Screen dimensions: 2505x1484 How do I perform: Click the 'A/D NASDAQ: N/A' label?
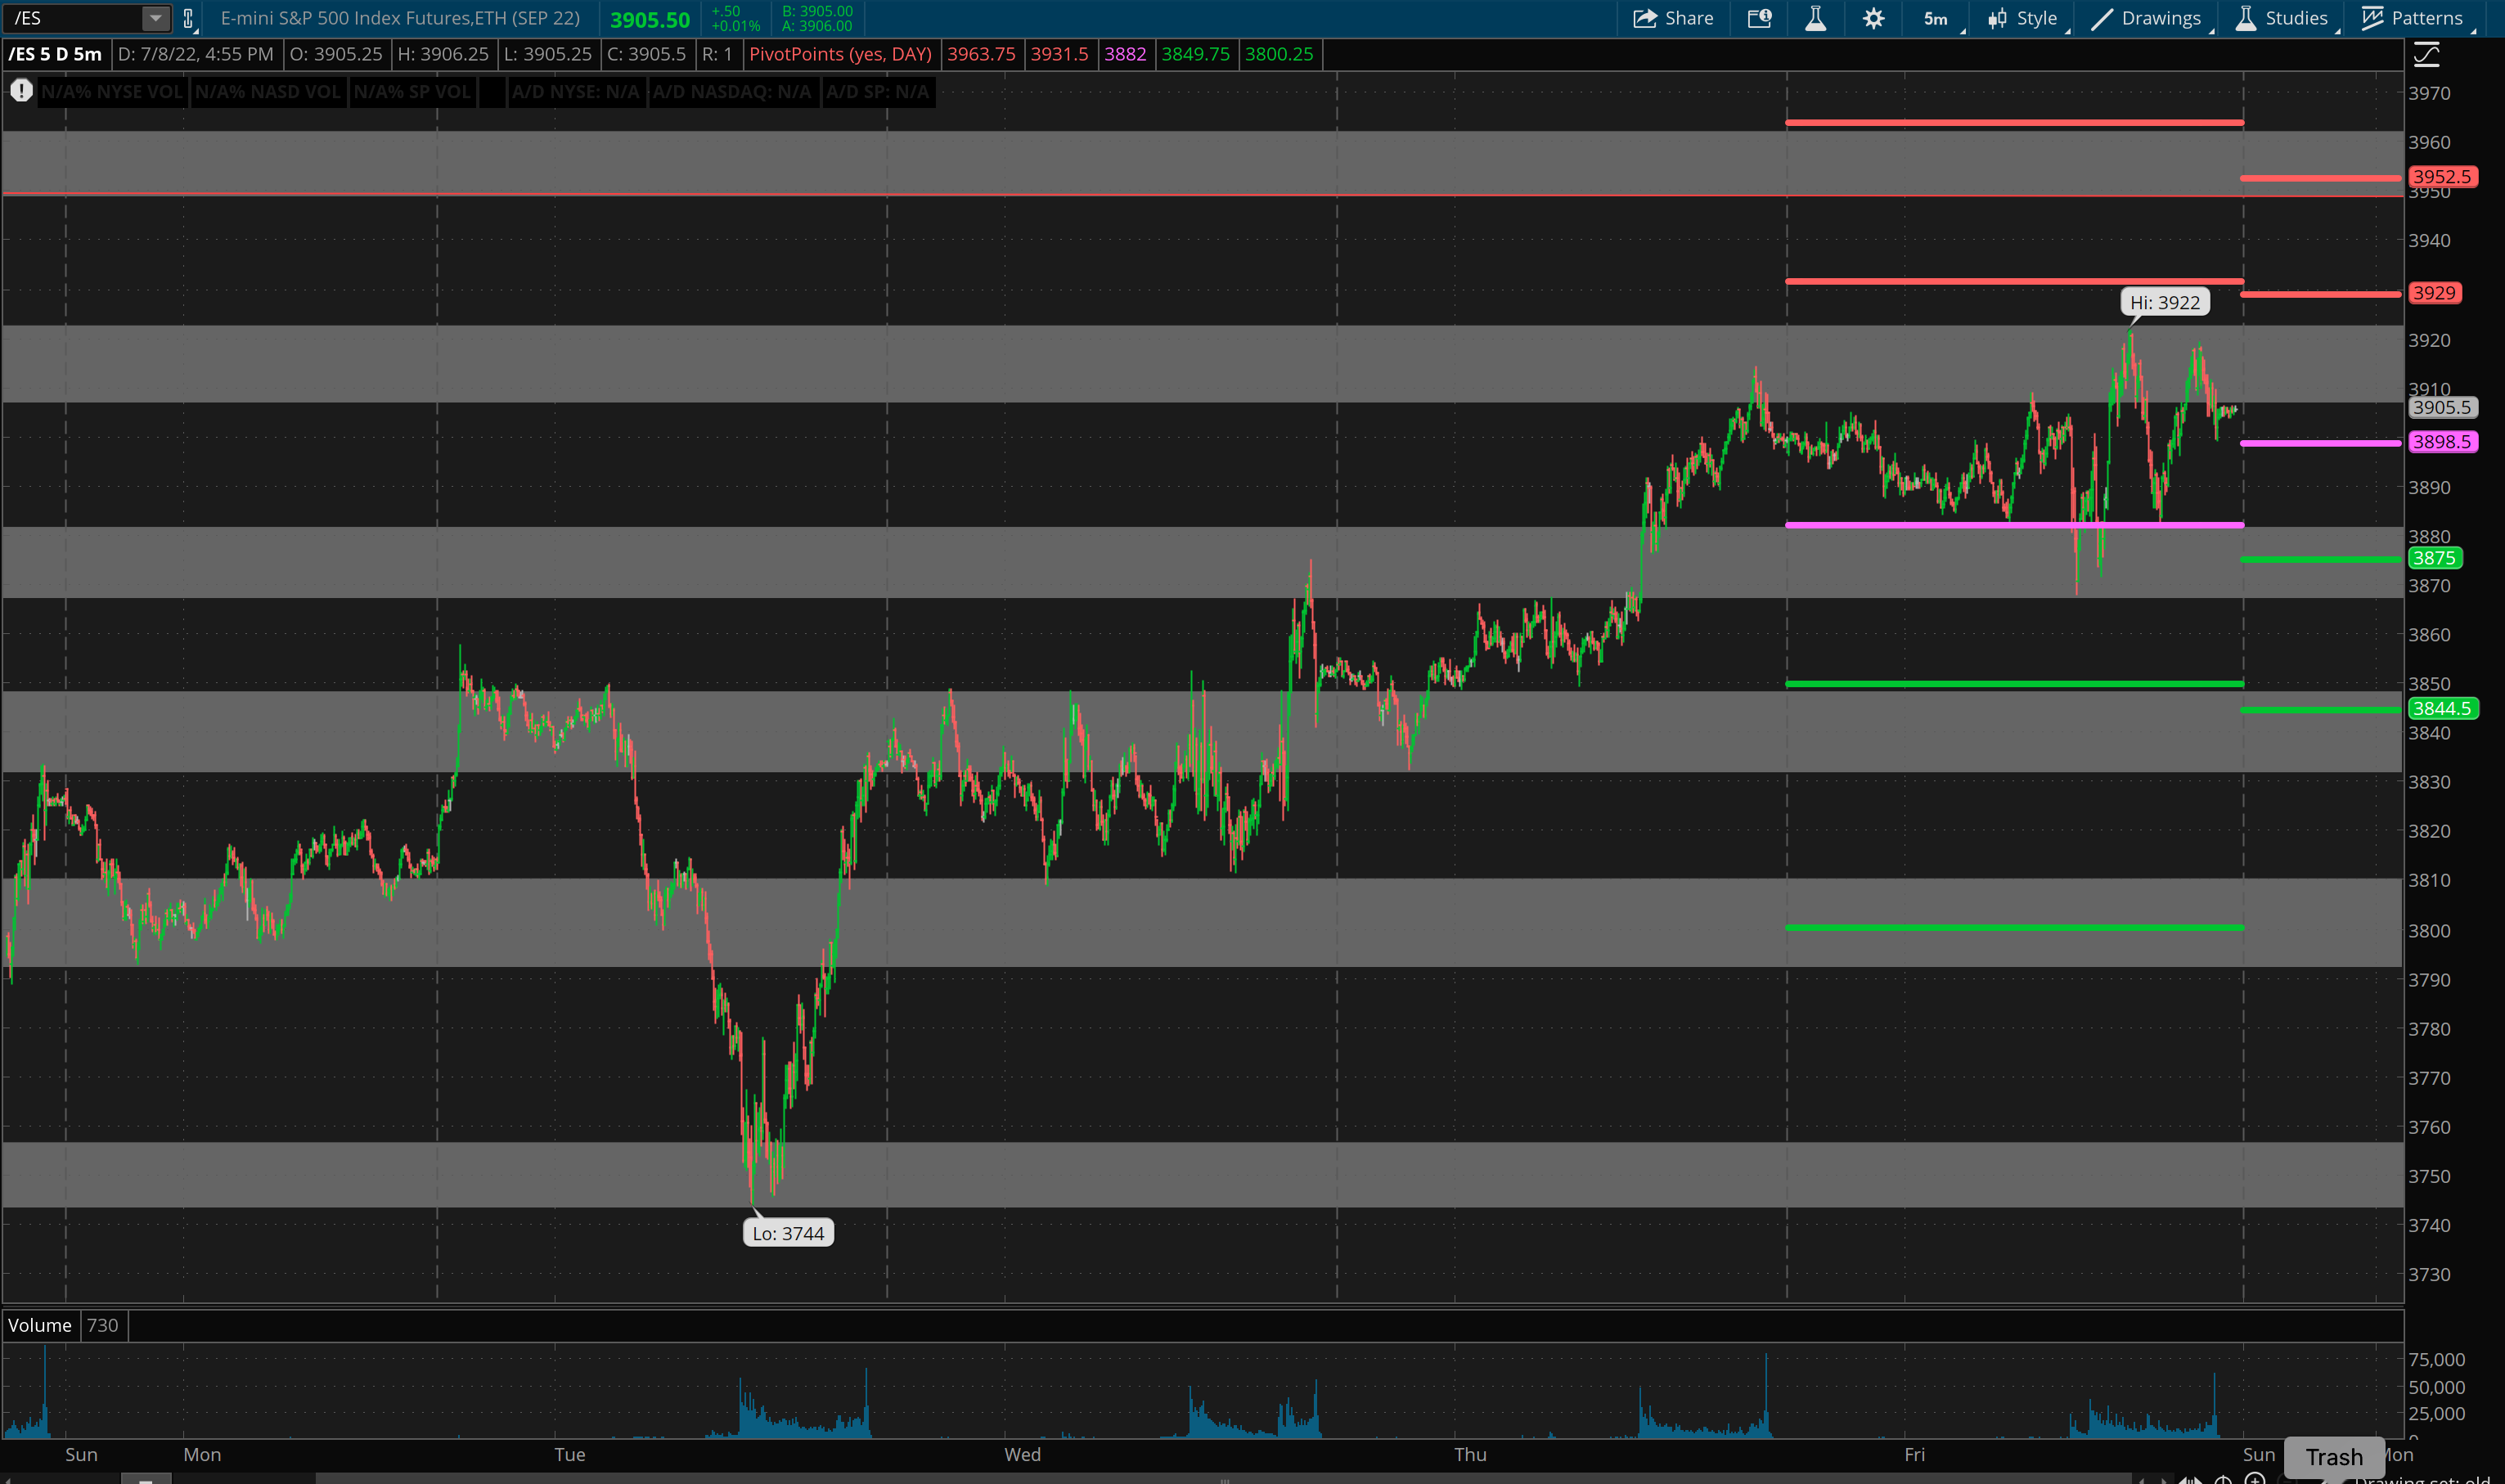[732, 92]
